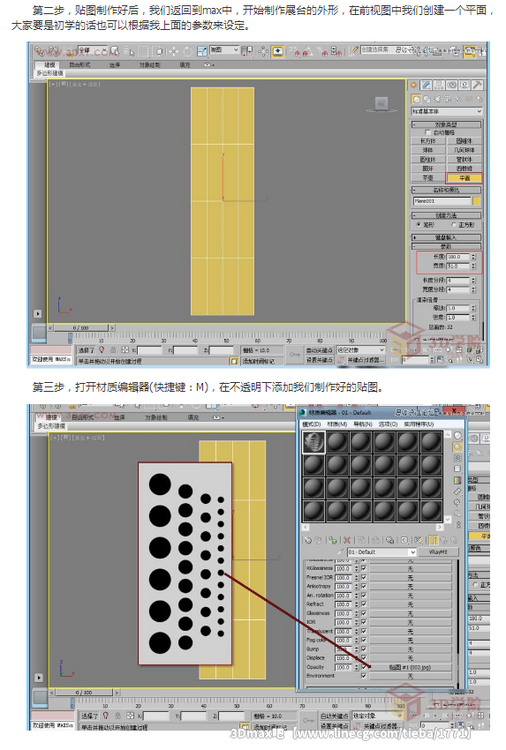Click the Video Color Check icon

point(458,480)
